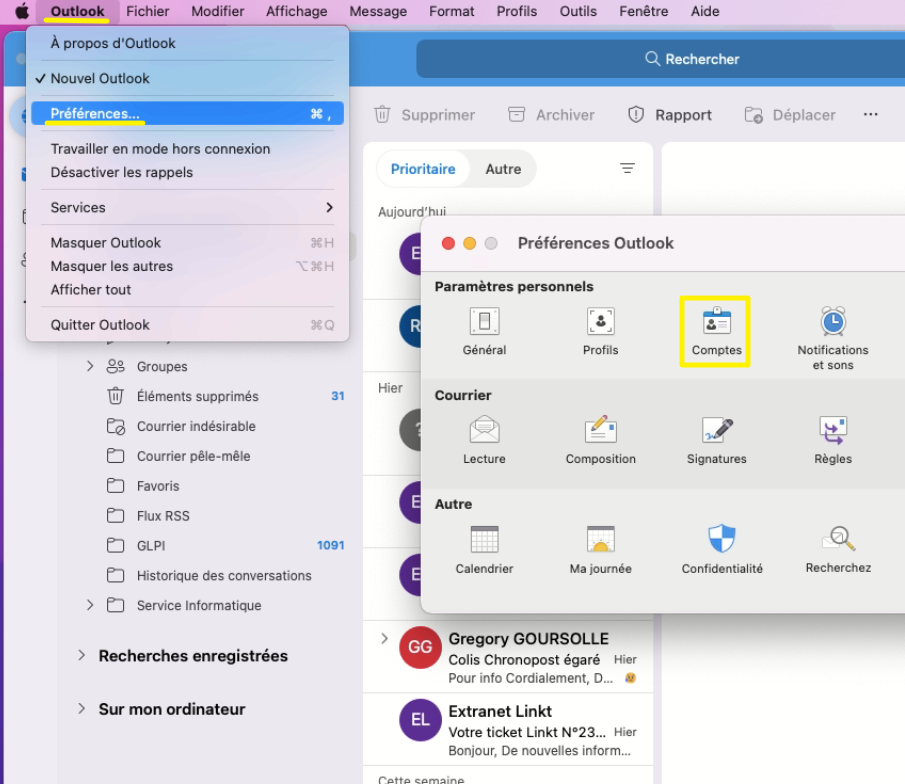Toggle the Nouvel Outlook checked menu item
The width and height of the screenshot is (905, 784).
187,78
